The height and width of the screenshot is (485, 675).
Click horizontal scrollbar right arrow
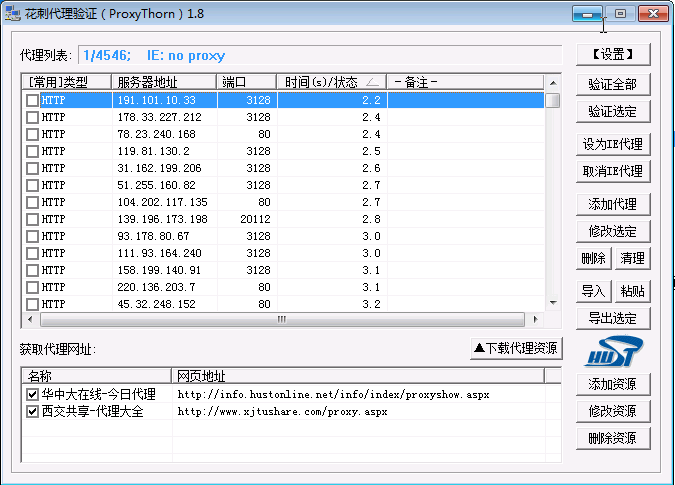pos(535,319)
